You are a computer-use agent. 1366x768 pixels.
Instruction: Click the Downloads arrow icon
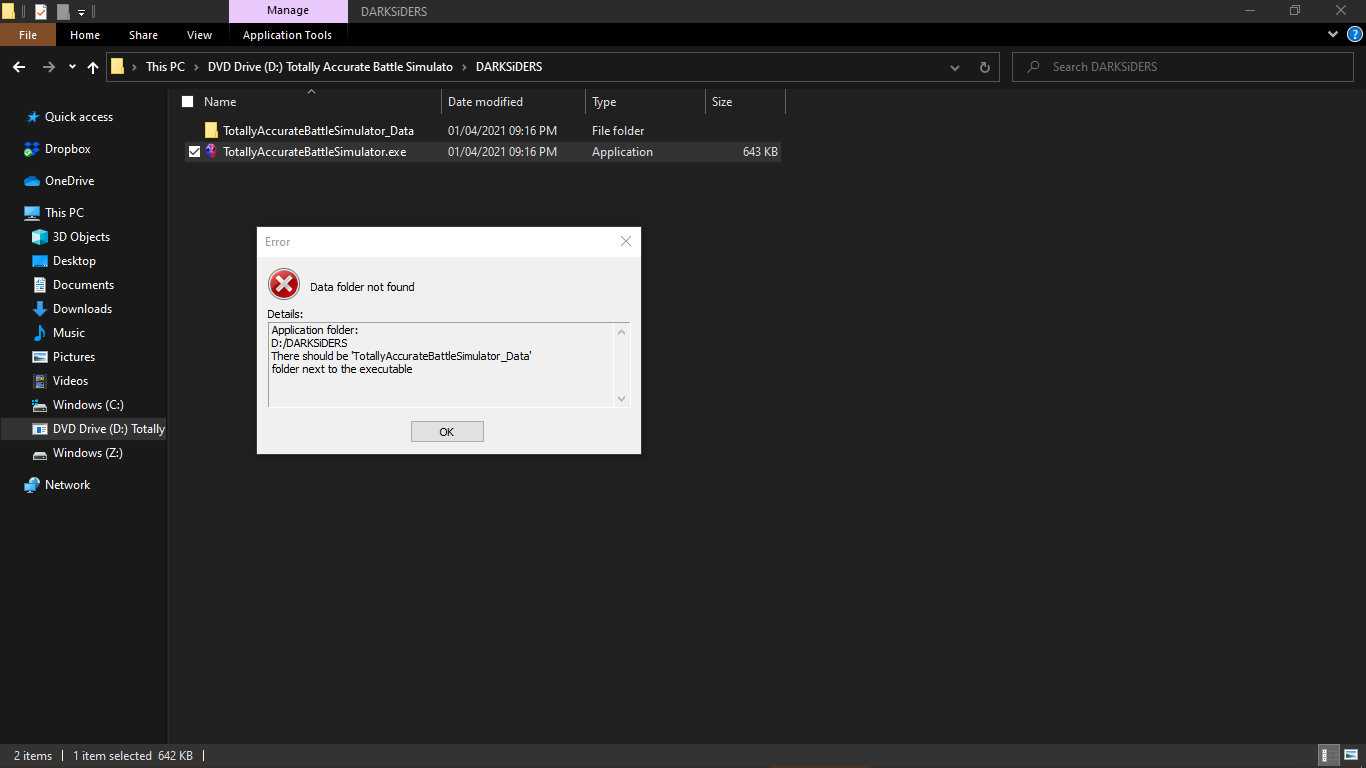pyautogui.click(x=40, y=309)
